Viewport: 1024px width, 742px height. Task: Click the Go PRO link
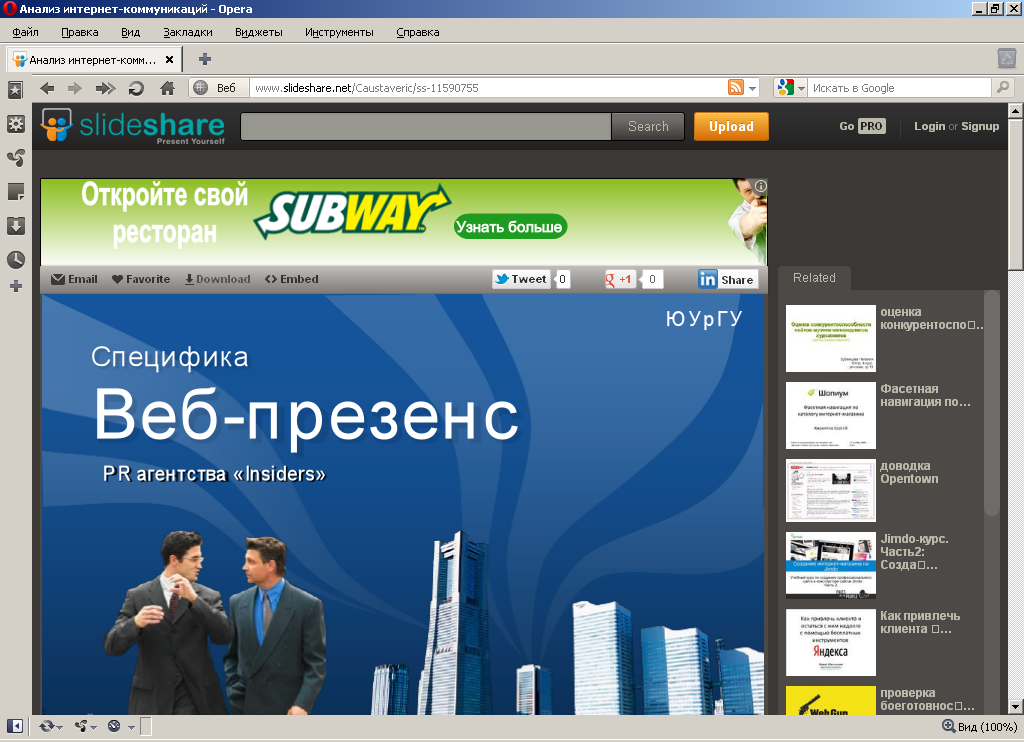click(862, 126)
